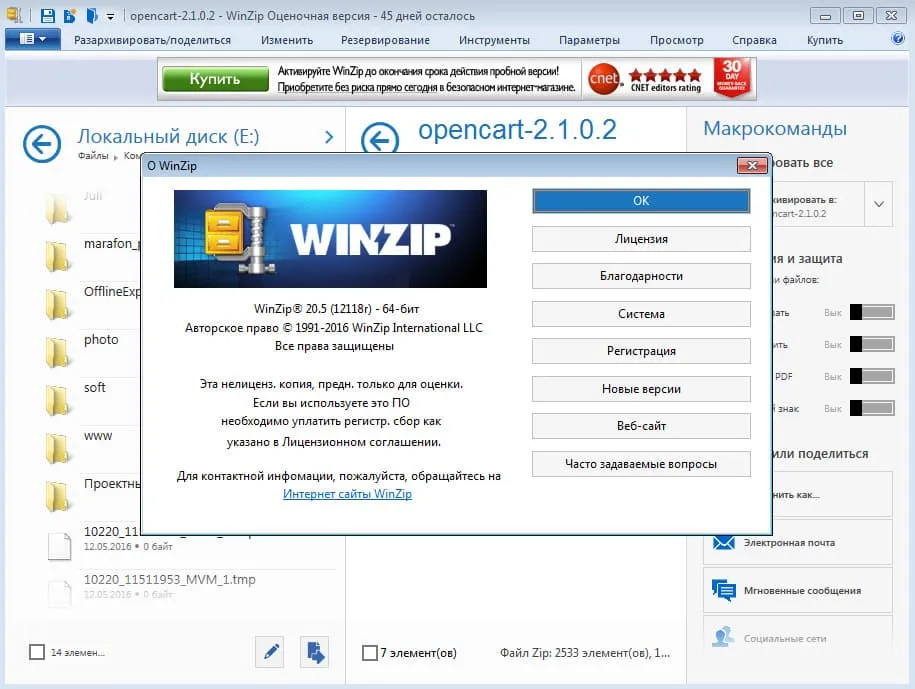Viewport: 915px width, 689px height.
Task: Open the Инструменты tab
Action: (494, 40)
